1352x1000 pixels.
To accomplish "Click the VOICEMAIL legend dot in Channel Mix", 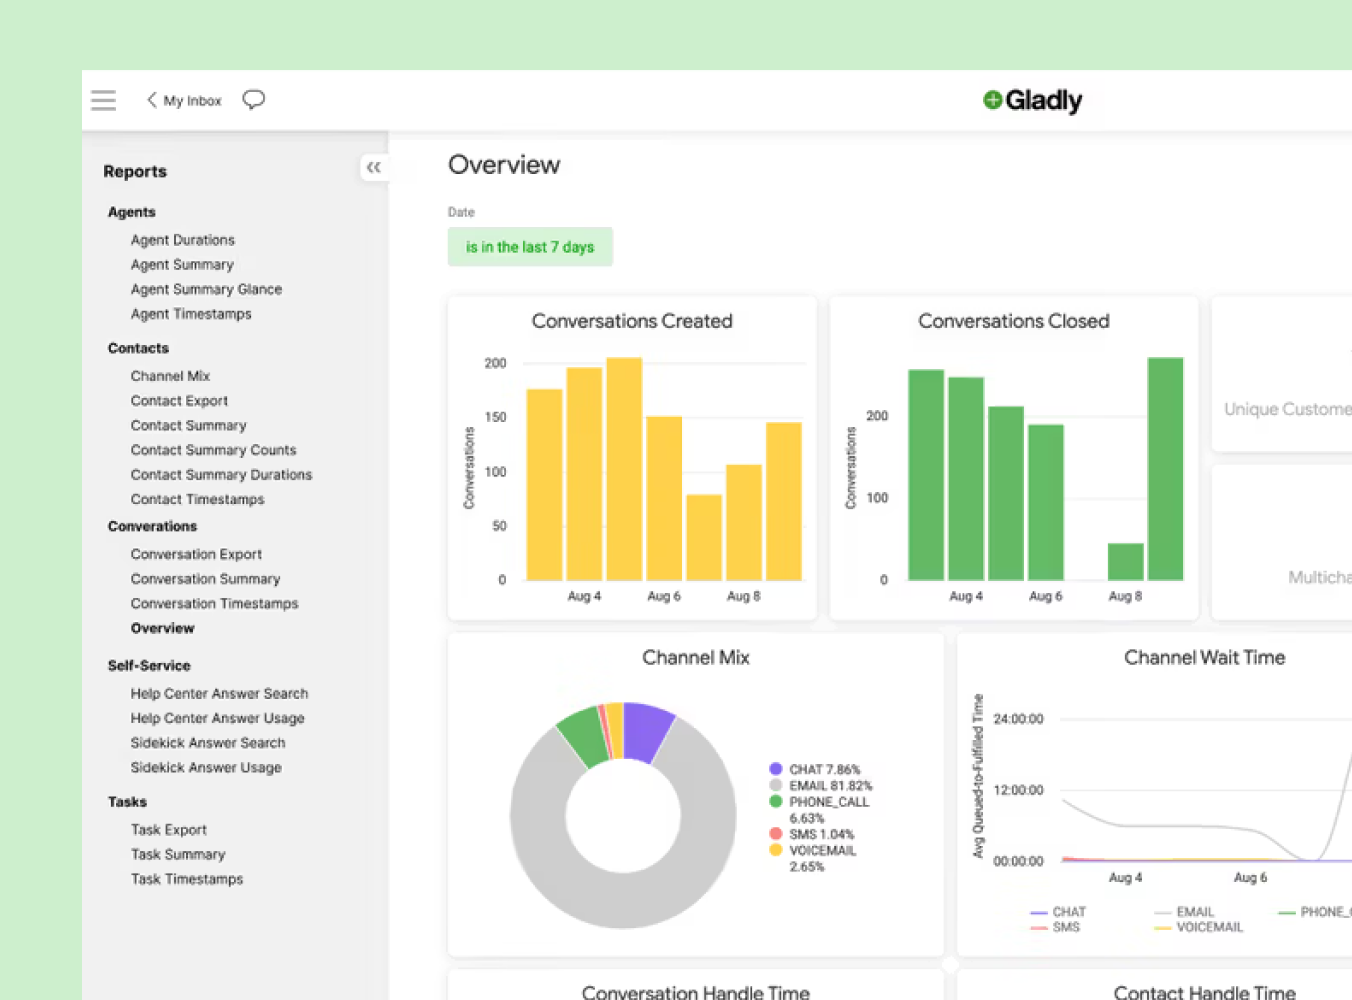I will click(774, 850).
